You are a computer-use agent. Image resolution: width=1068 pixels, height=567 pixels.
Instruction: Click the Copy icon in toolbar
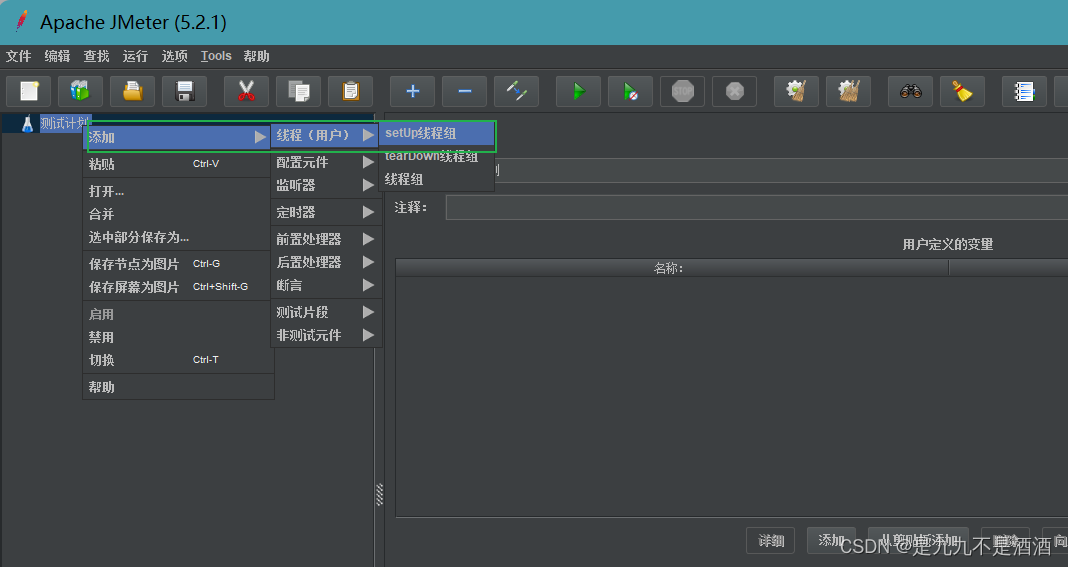tap(298, 91)
